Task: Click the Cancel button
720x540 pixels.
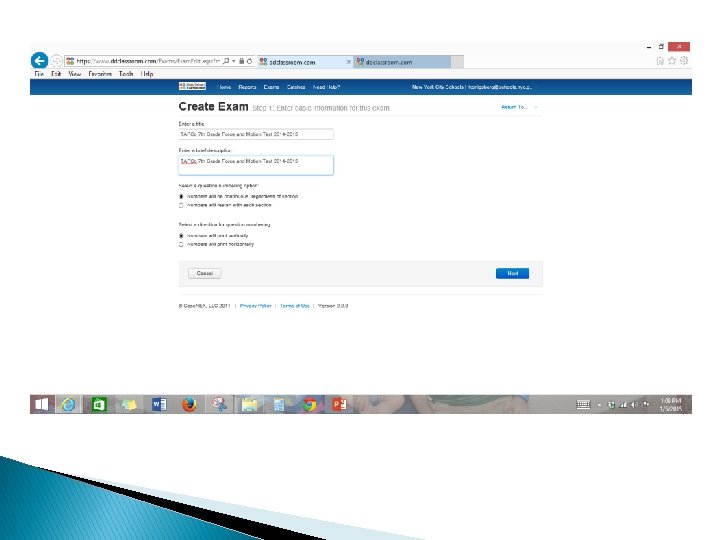Action: (x=204, y=273)
